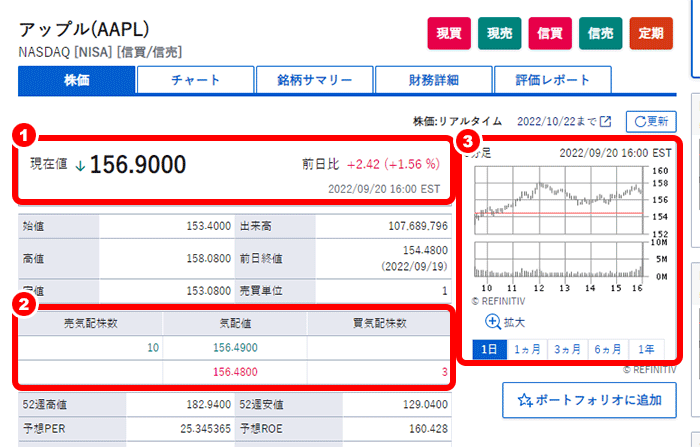The height and width of the screenshot is (447, 700).
Task: Open the external link icon beside 2022/10/22まで
Action: pyautogui.click(x=605, y=121)
